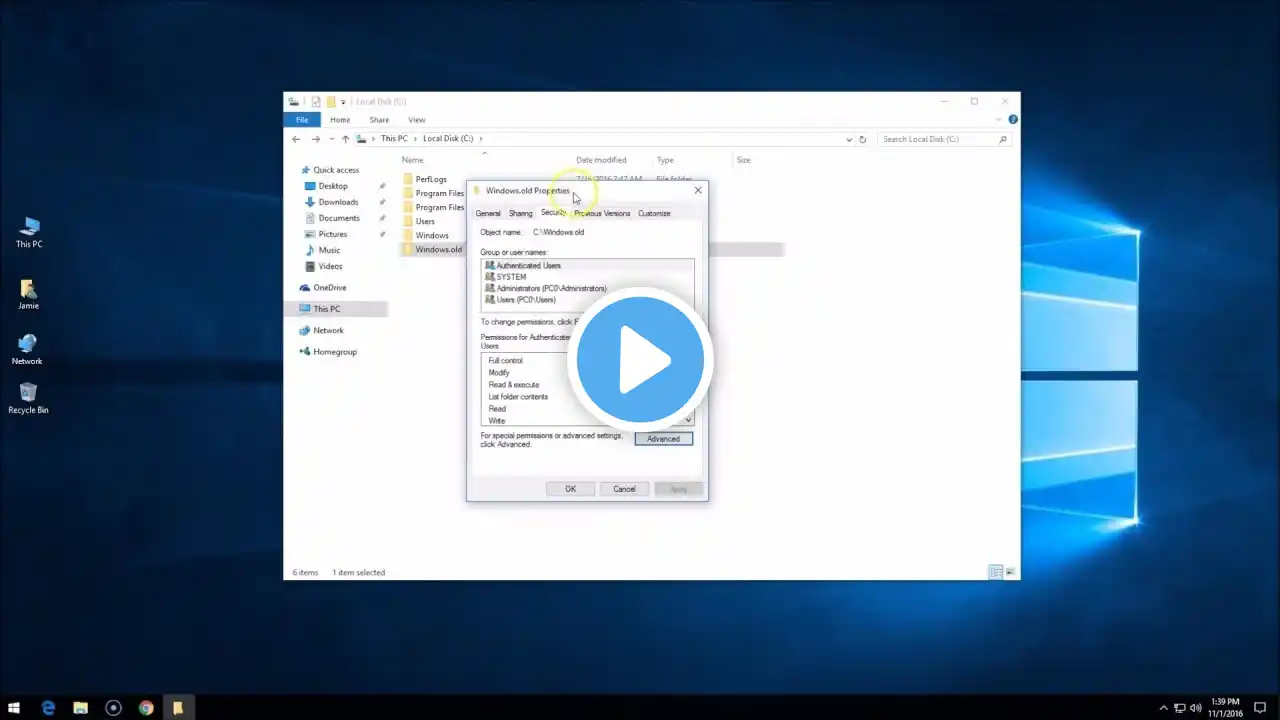This screenshot has height=720, width=1280.
Task: Open the Start menu
Action: [x=14, y=708]
